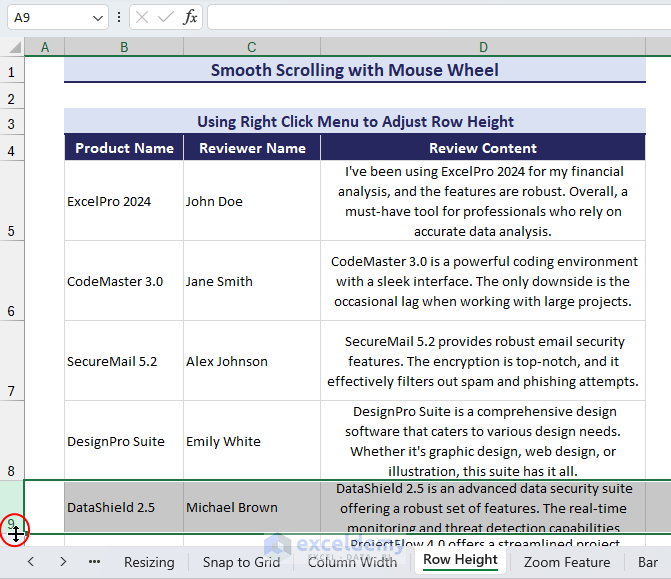
Task: Select the Jane Smith cell
Action: coord(252,281)
